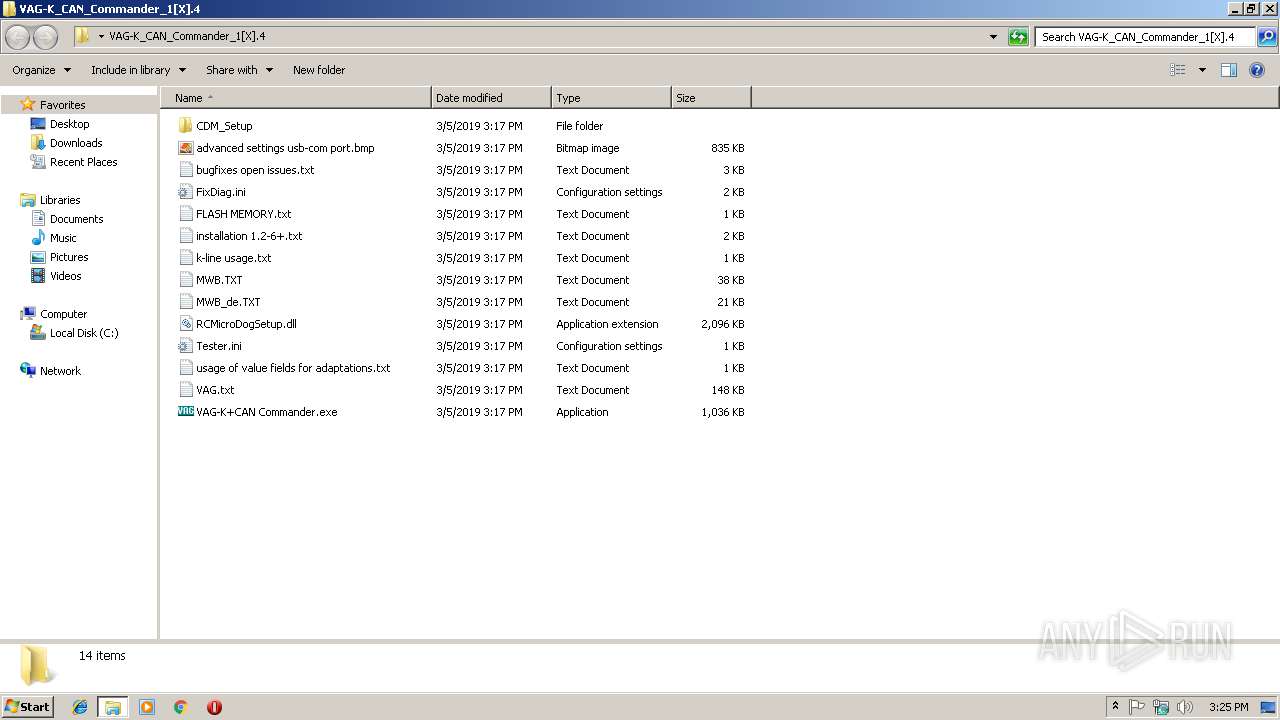This screenshot has height=720, width=1280.
Task: Click the taskbar clock 3:25 PM
Action: click(x=1228, y=707)
